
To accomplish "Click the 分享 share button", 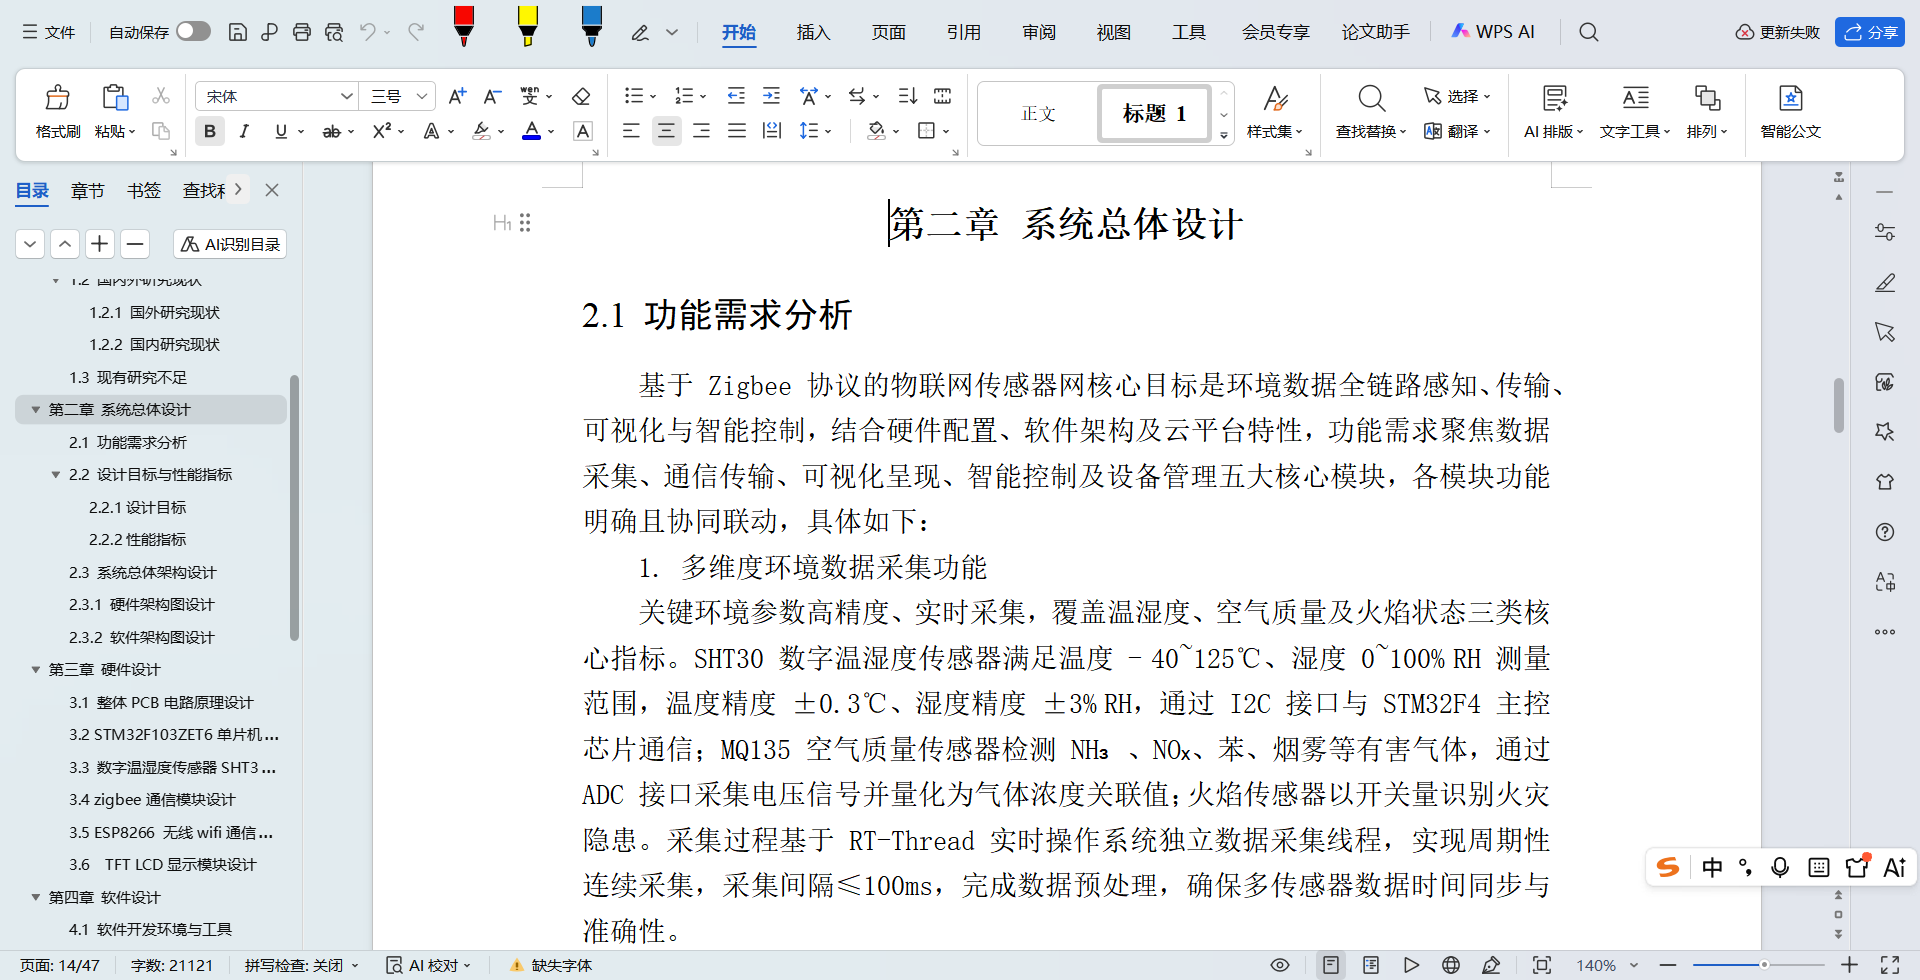I will (x=1870, y=32).
